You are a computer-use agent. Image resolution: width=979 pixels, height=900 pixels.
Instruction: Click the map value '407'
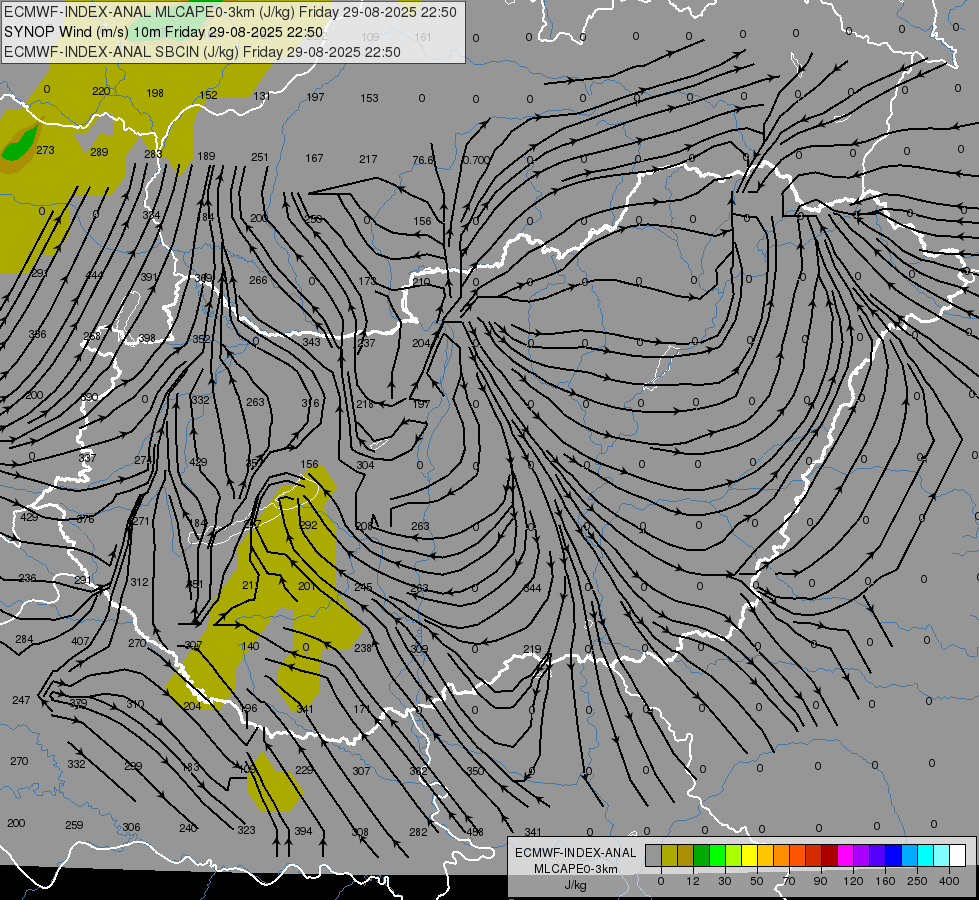81,641
